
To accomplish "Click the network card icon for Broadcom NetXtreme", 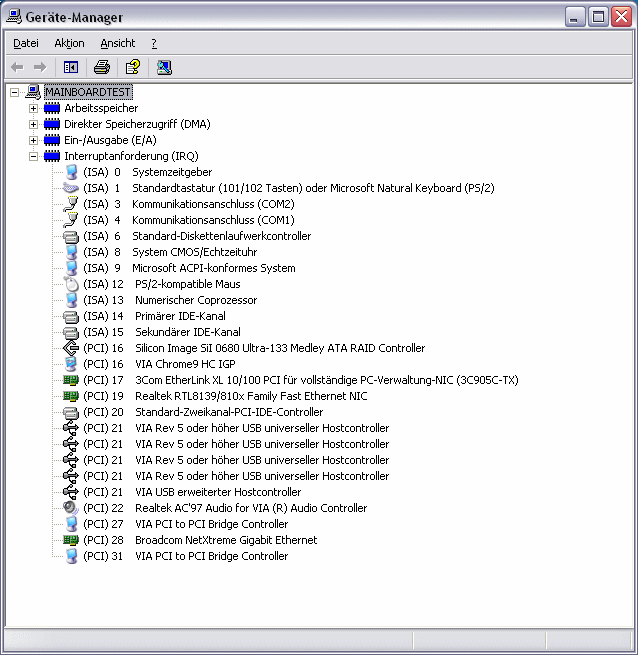I will pyautogui.click(x=71, y=540).
